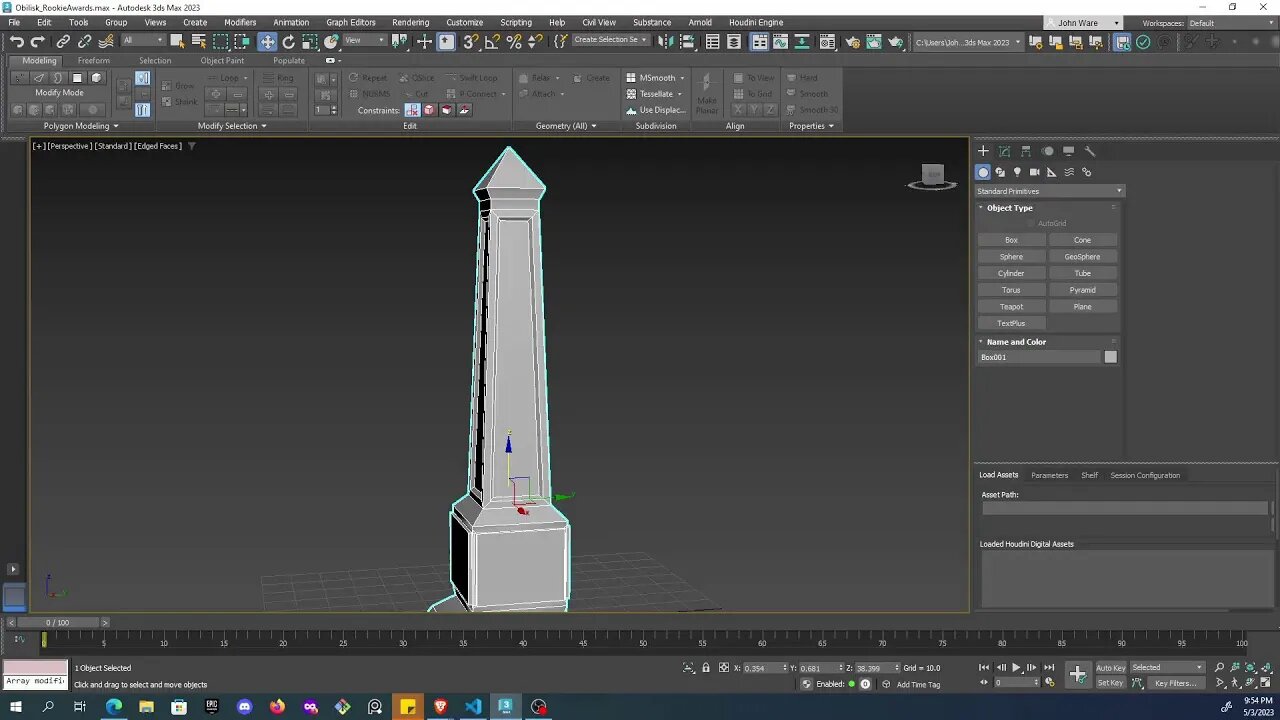The height and width of the screenshot is (720, 1280).
Task: Activate the Select and Move tool
Action: (267, 42)
